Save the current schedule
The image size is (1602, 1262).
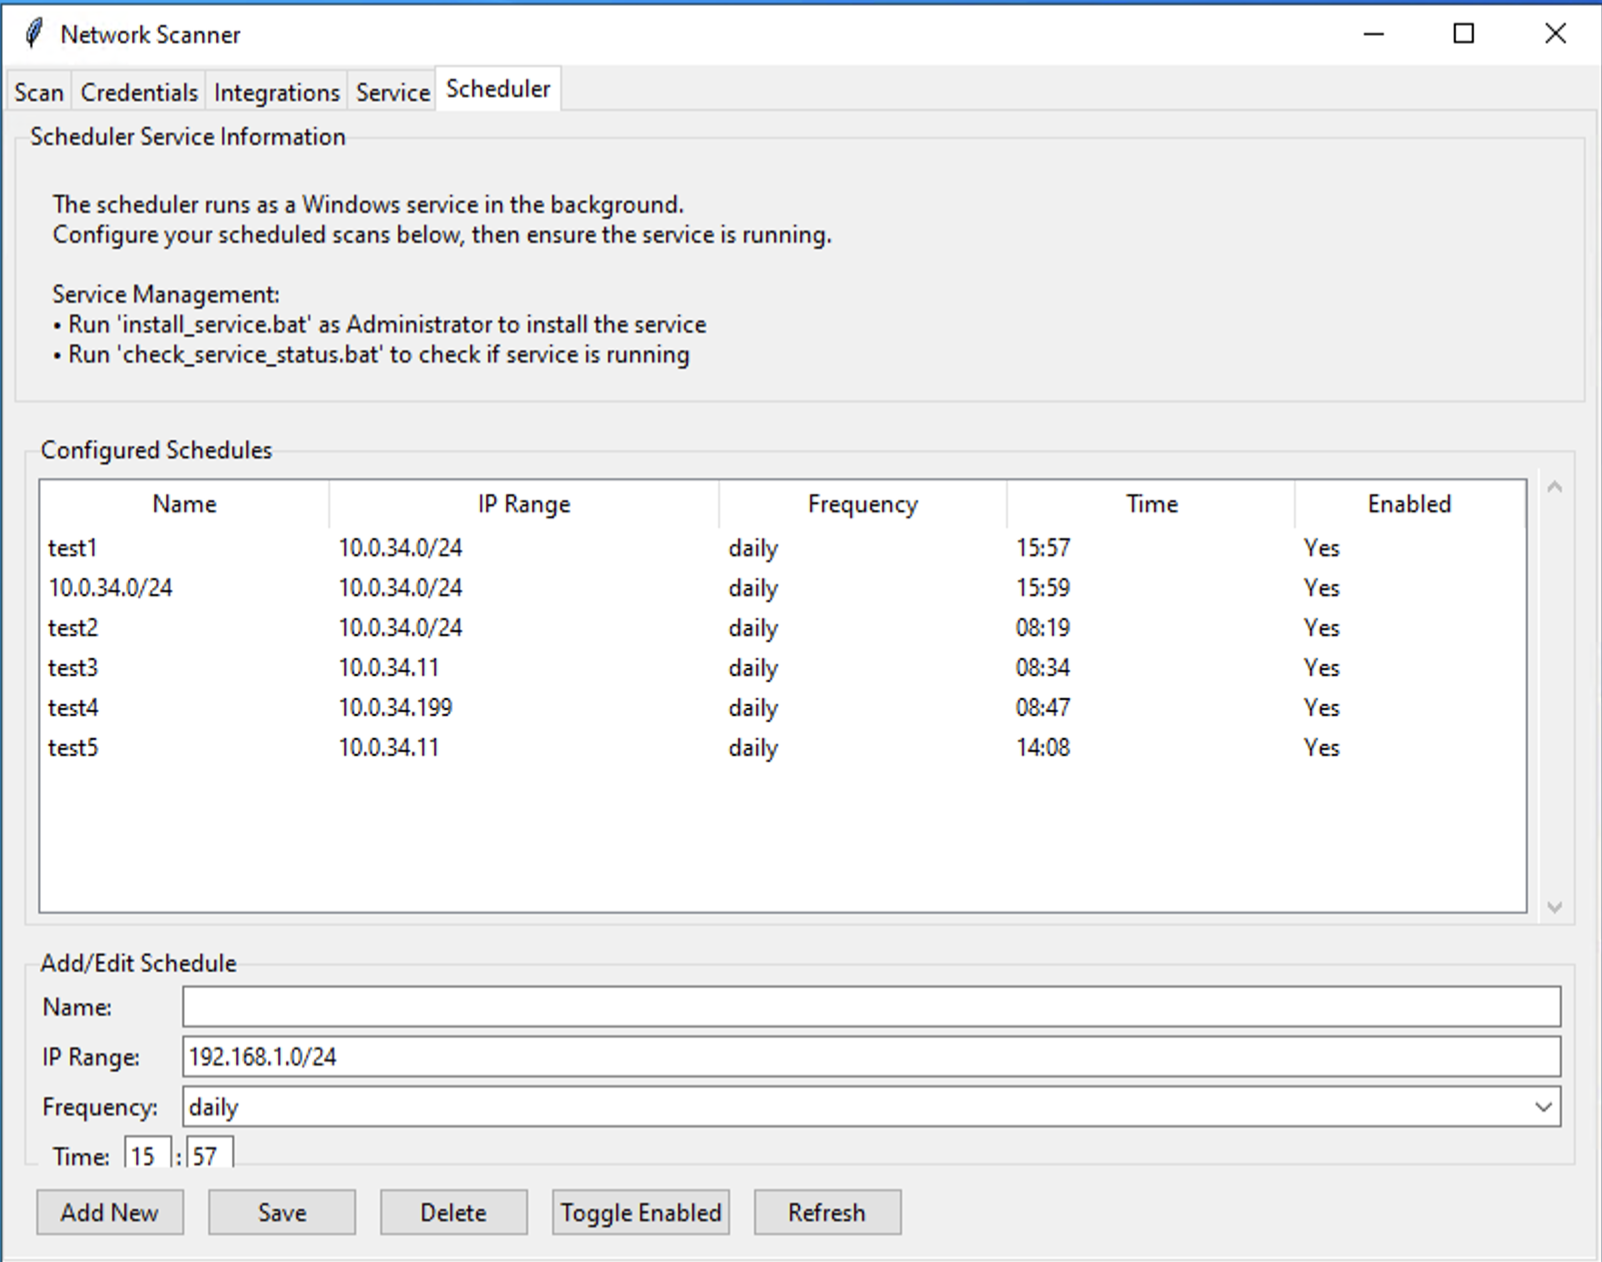(281, 1212)
